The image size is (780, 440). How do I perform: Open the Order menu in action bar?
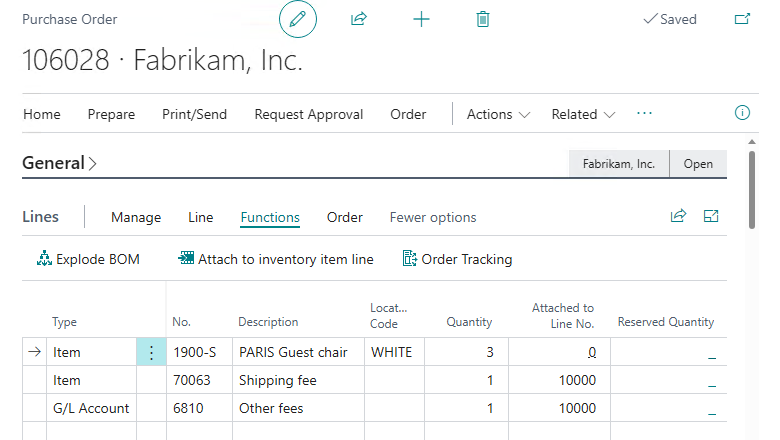(408, 114)
